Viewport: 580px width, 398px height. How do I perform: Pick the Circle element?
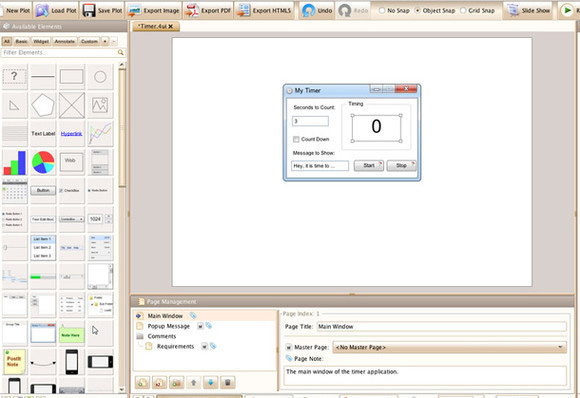pyautogui.click(x=100, y=77)
